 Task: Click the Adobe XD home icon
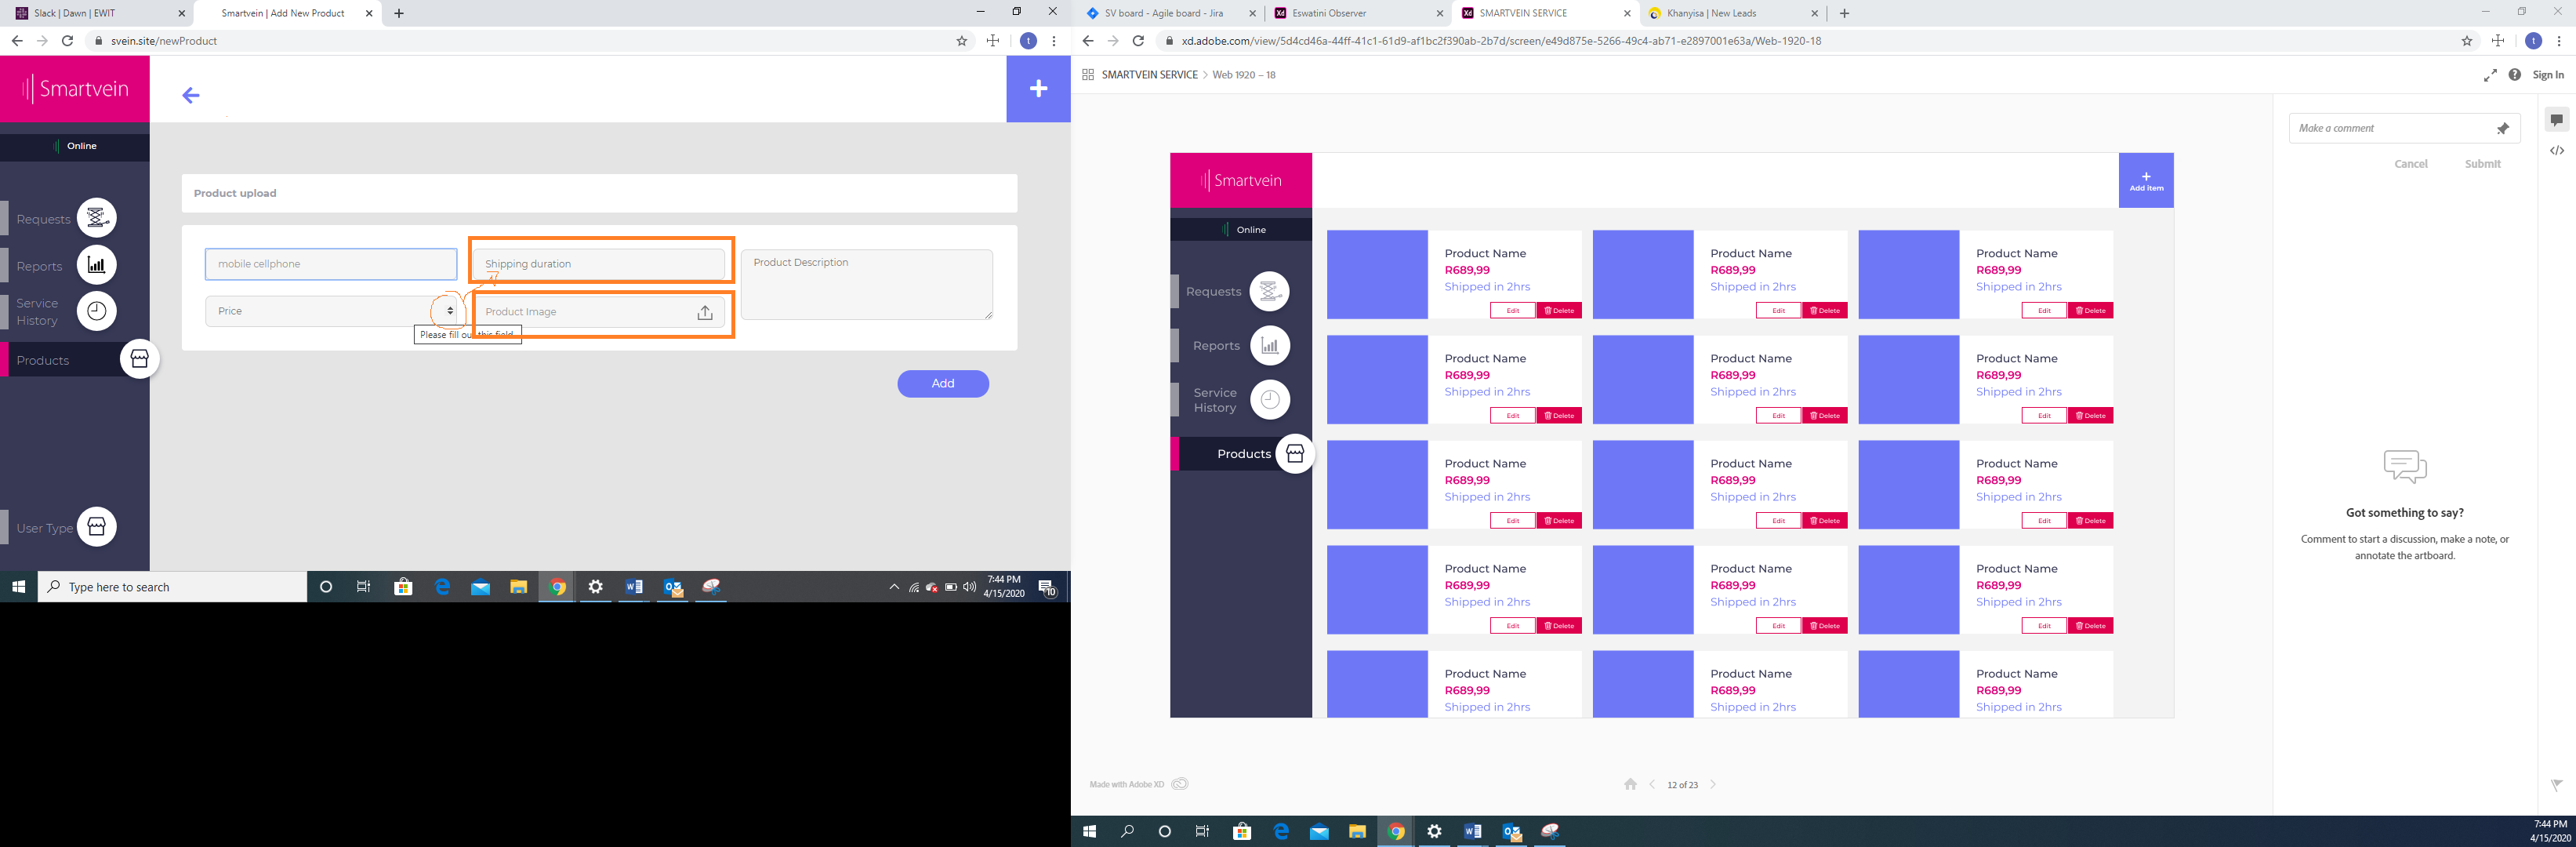coord(1630,784)
